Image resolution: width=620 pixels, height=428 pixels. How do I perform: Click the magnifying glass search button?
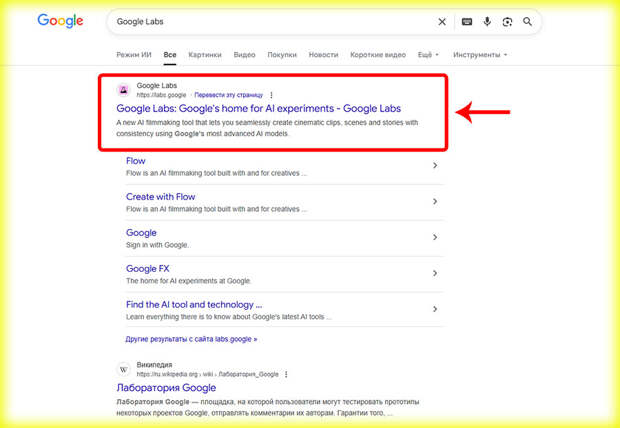(x=528, y=21)
